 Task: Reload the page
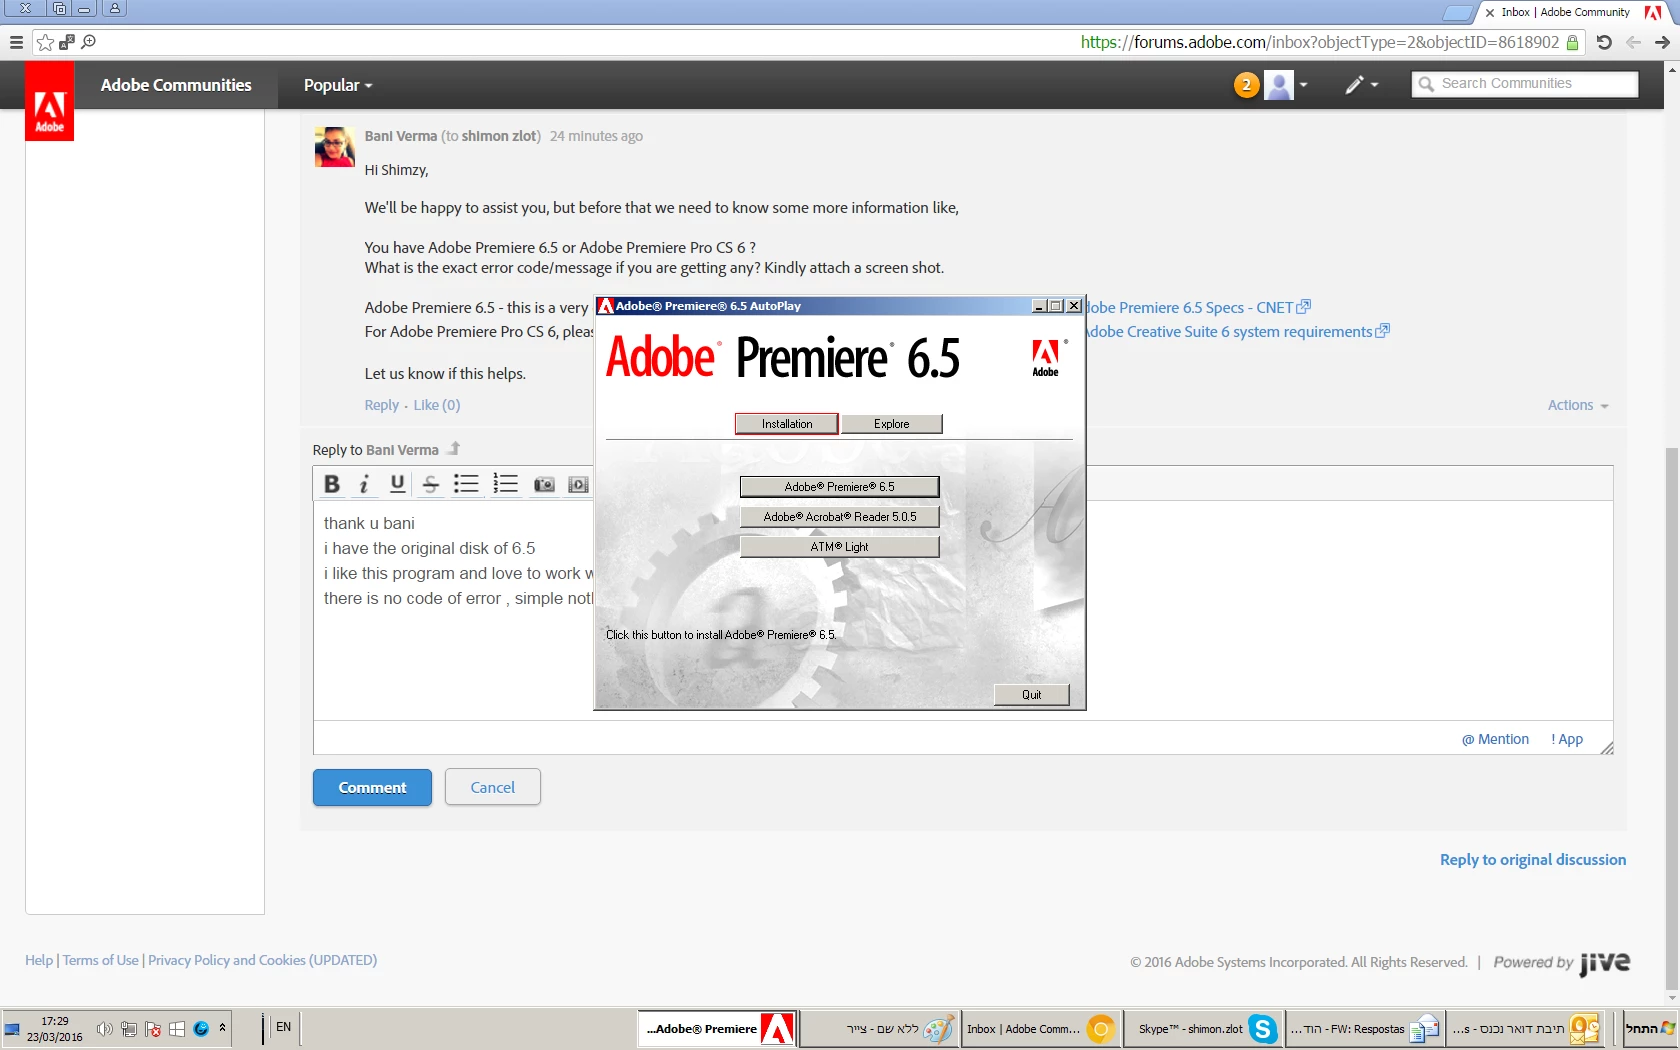point(1604,42)
